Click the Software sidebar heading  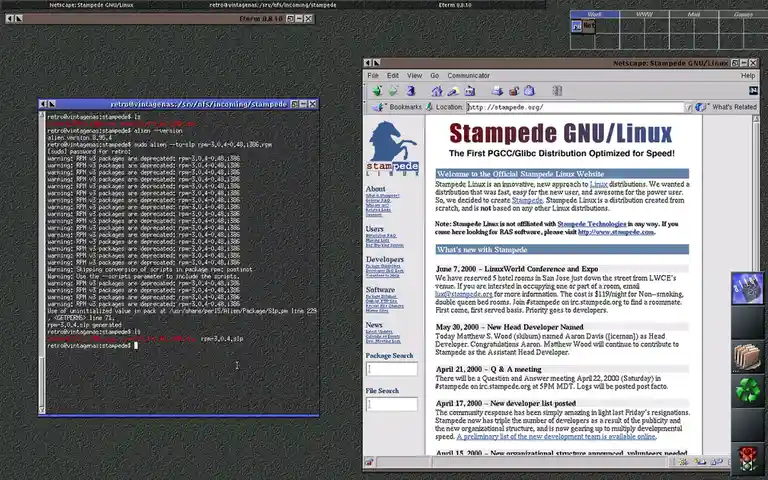tap(380, 289)
